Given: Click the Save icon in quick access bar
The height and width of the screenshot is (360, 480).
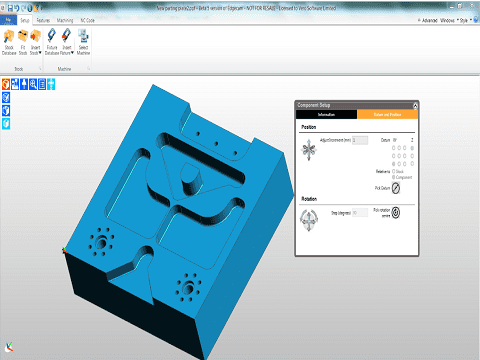Looking at the screenshot, I should 10,8.
